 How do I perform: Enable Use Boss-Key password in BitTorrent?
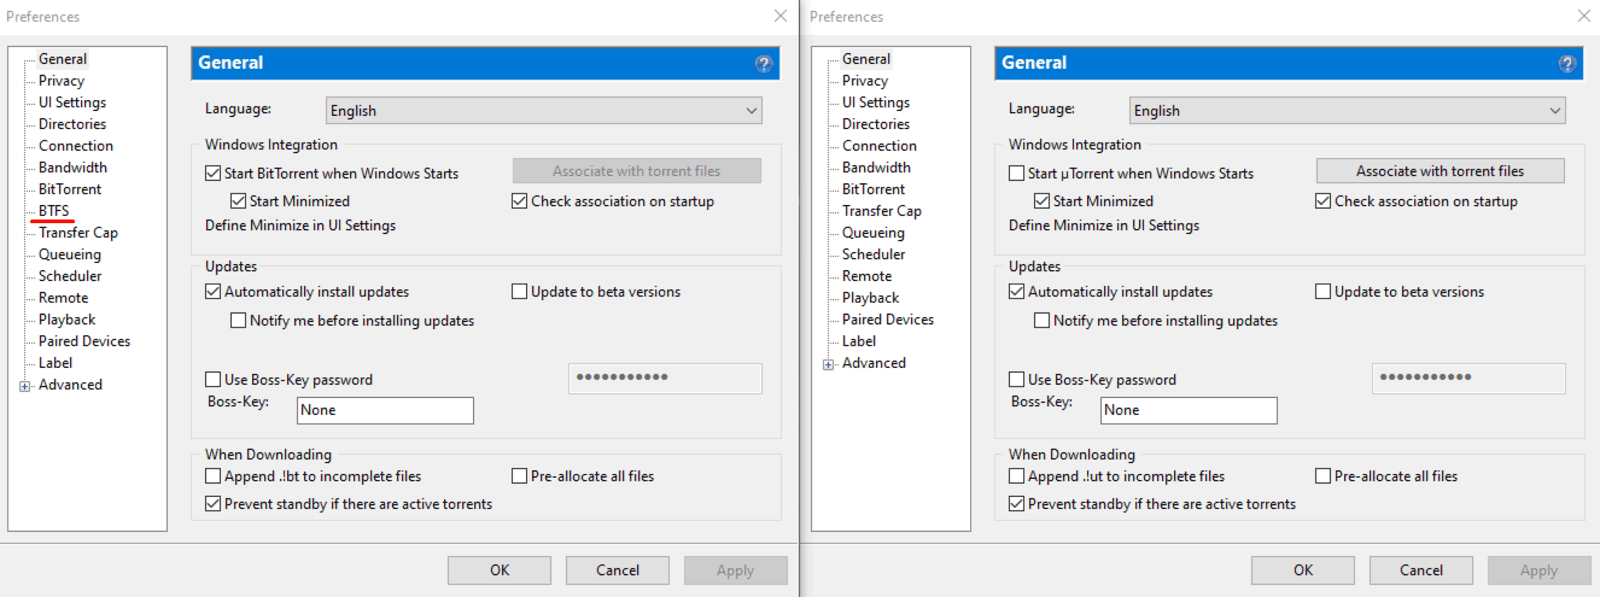(x=213, y=380)
